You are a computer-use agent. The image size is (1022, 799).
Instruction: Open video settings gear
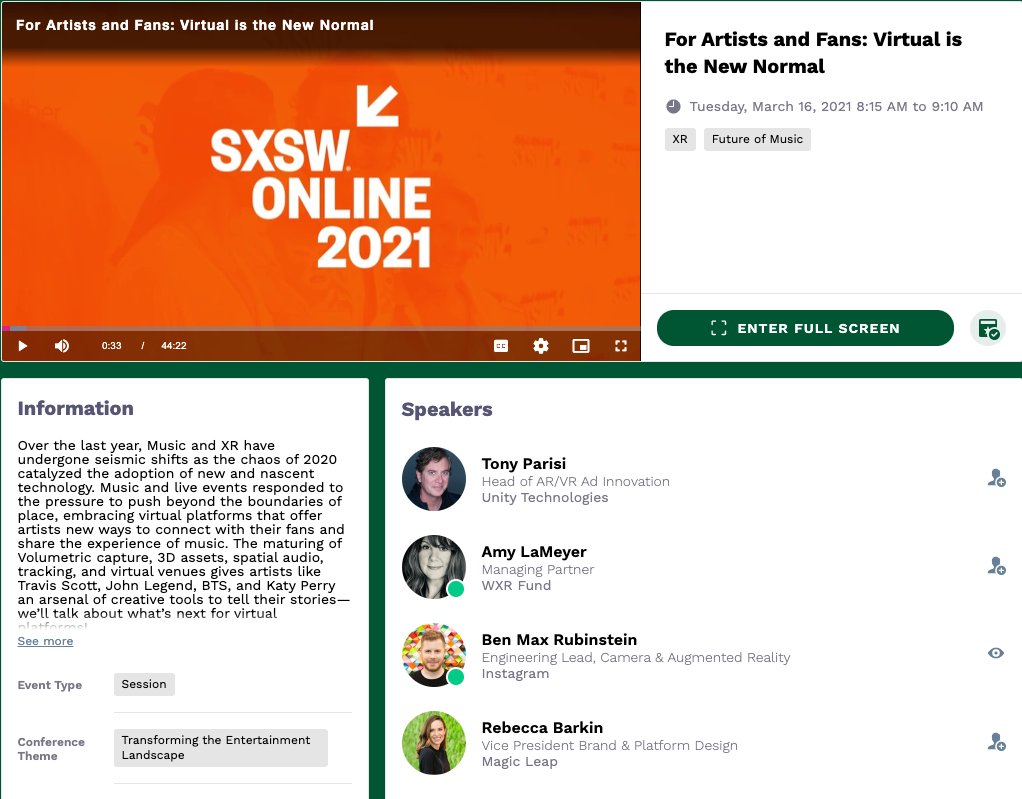tap(541, 346)
